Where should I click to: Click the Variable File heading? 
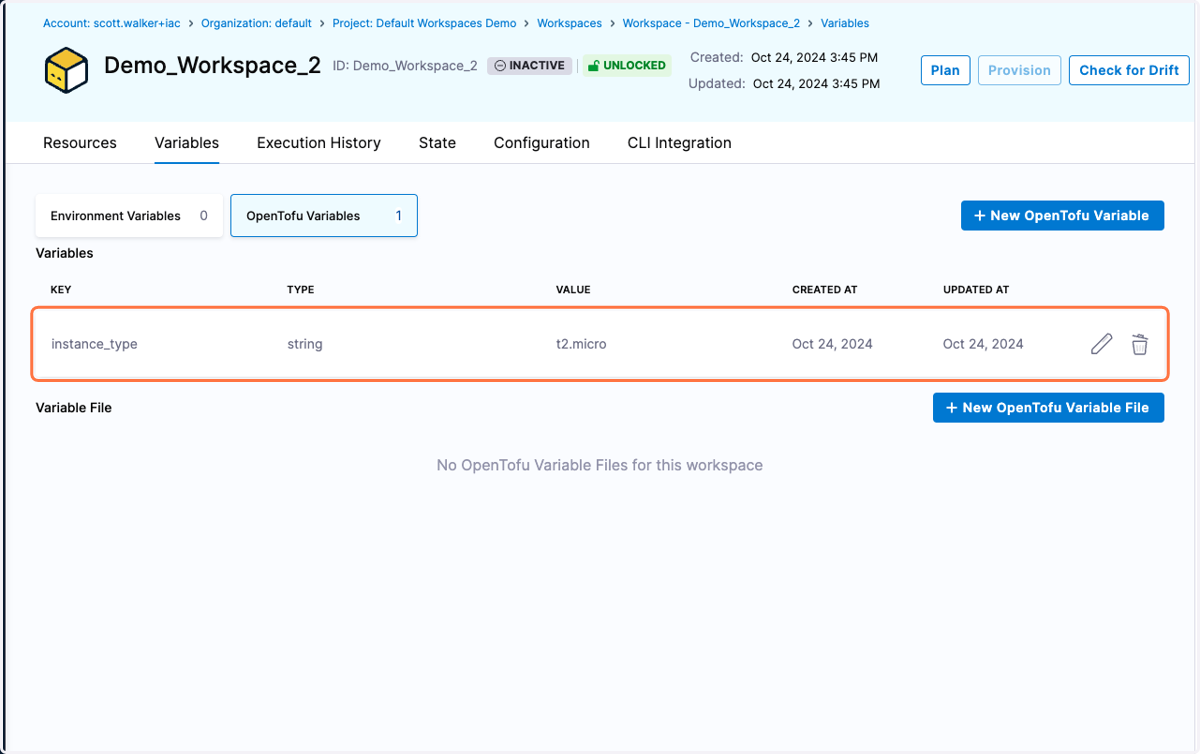tap(74, 408)
